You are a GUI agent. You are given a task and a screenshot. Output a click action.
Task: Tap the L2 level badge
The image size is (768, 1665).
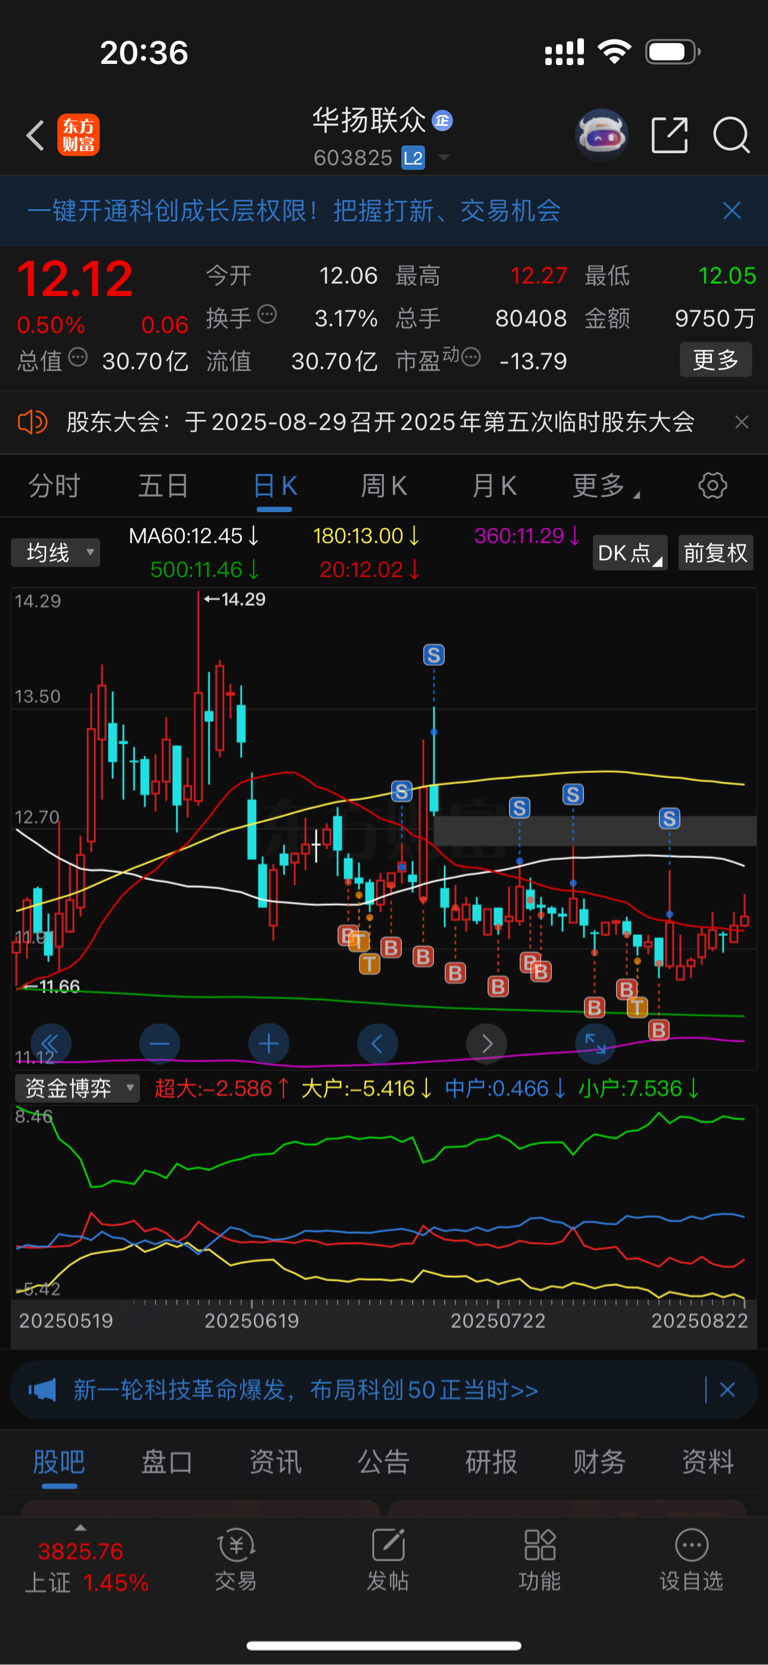[x=413, y=158]
